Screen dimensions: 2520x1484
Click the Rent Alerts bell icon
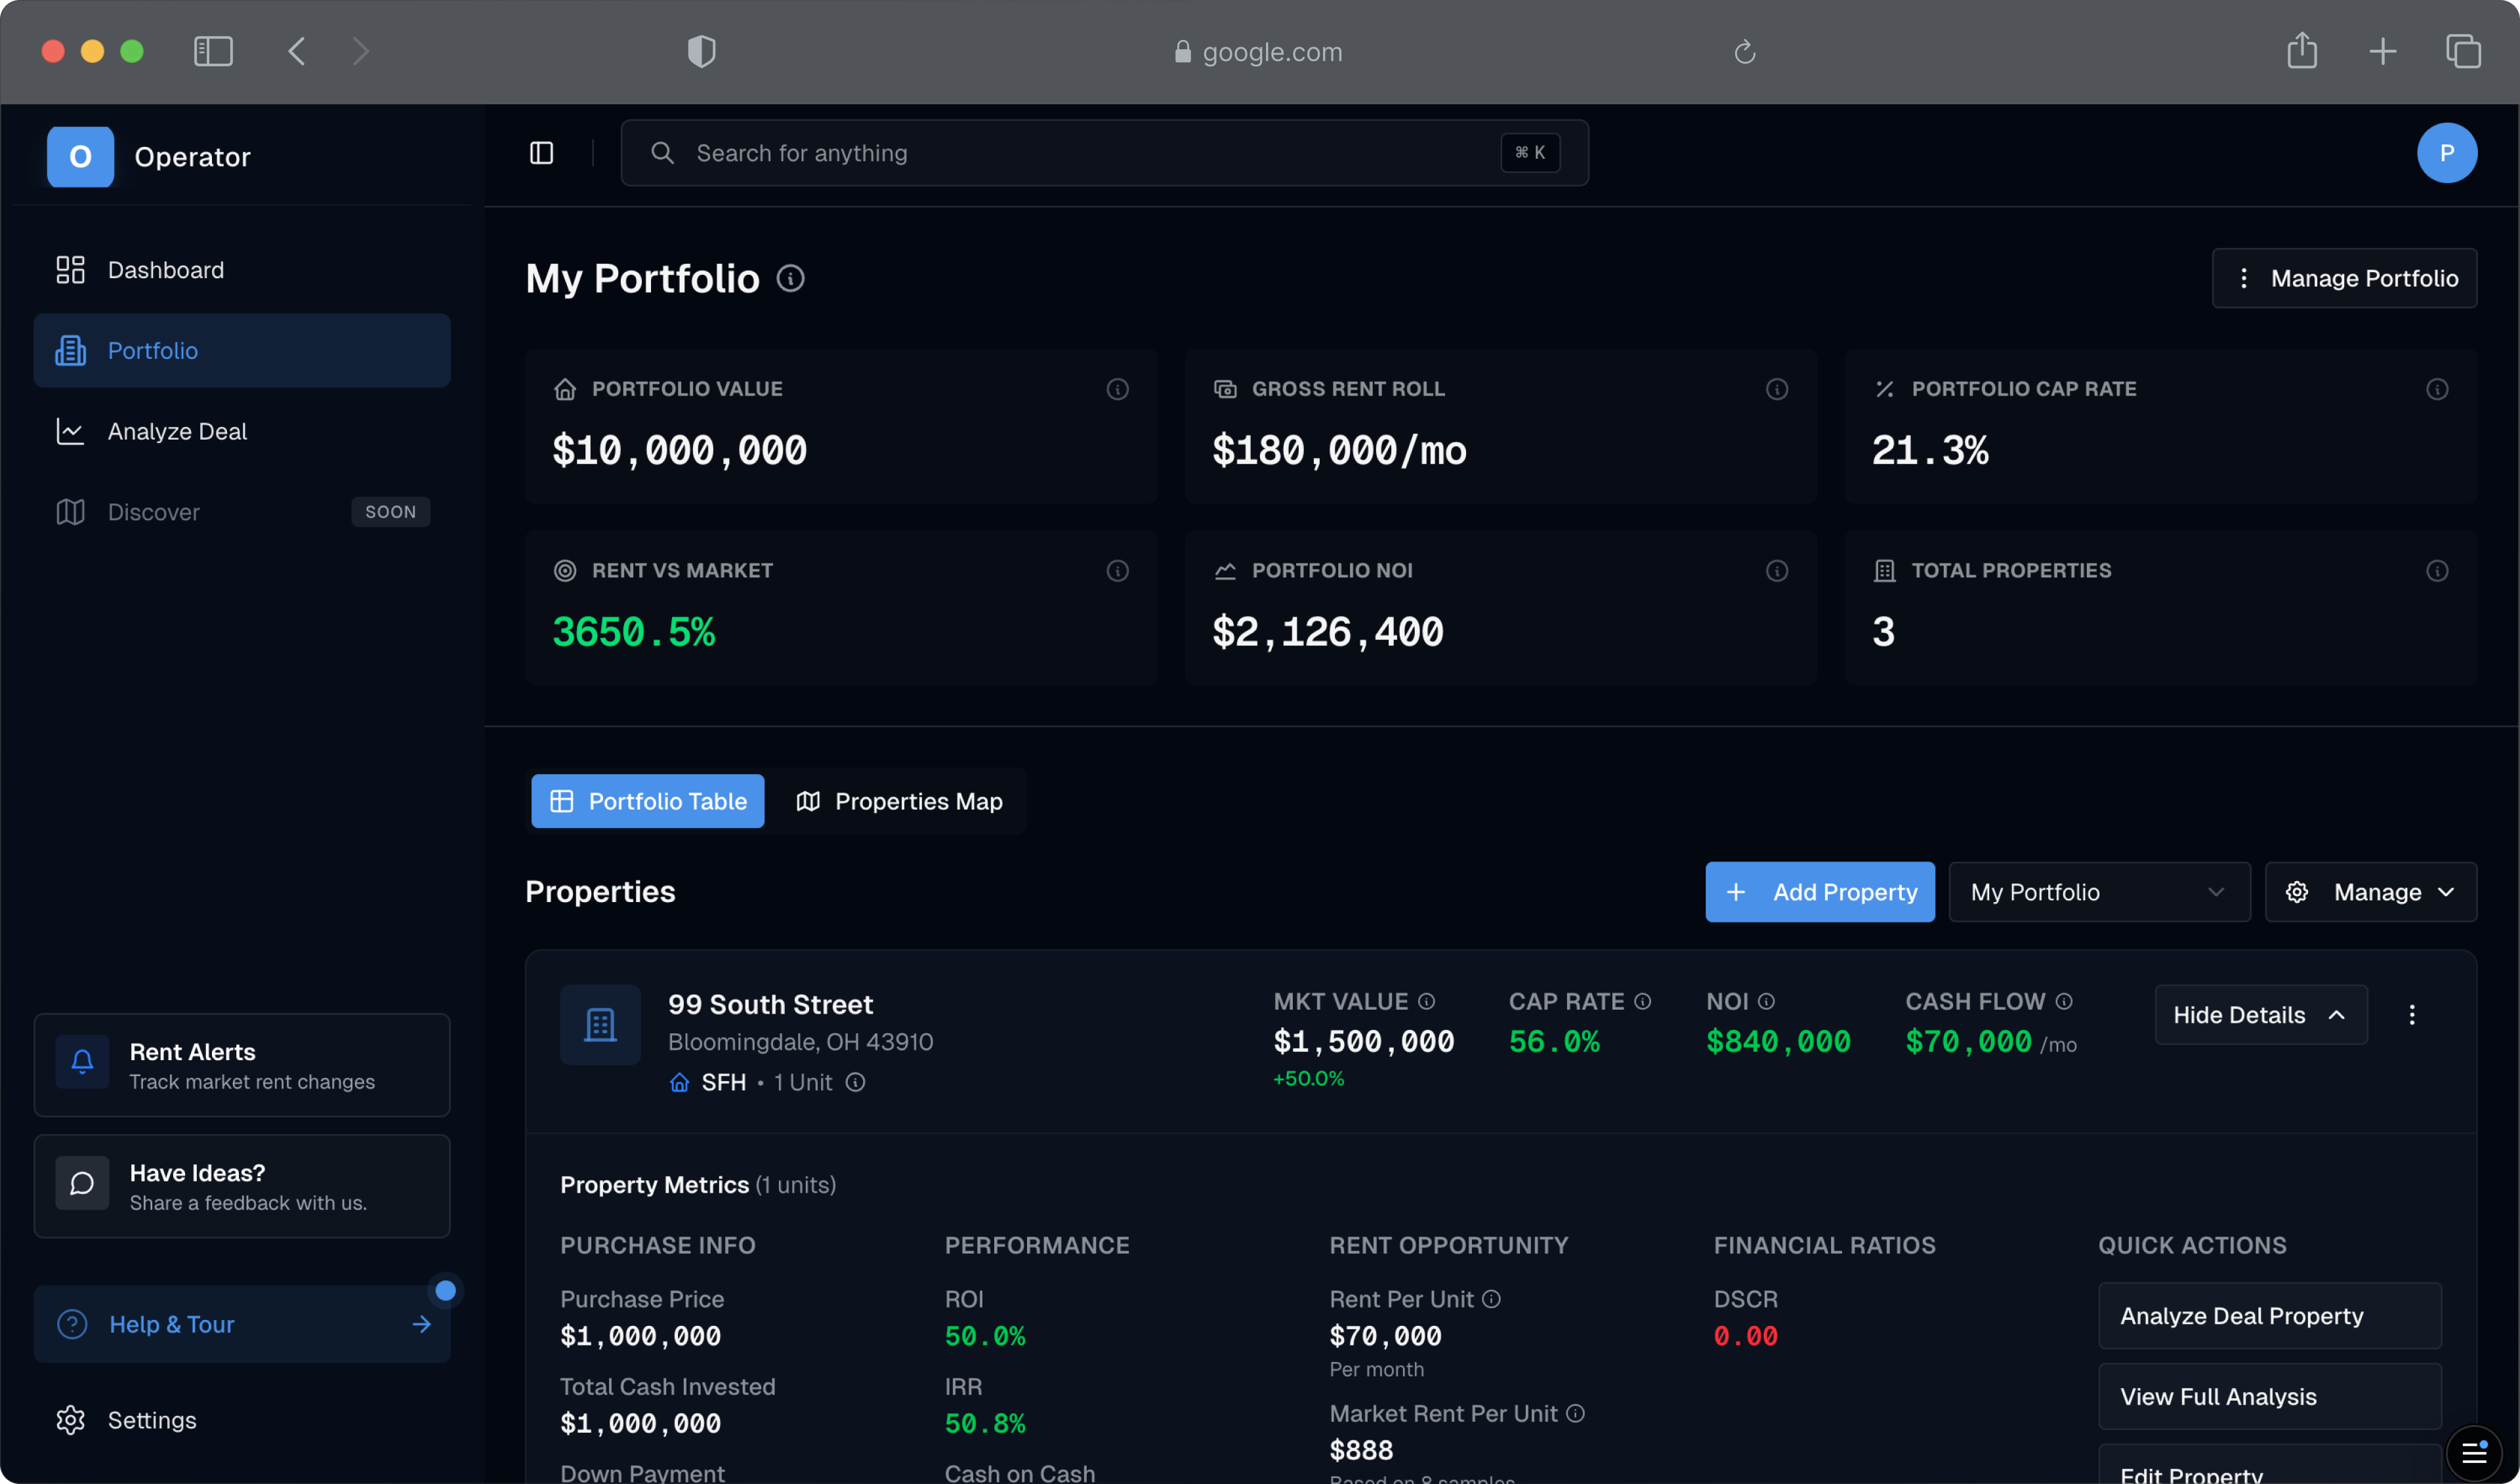tap(82, 1062)
